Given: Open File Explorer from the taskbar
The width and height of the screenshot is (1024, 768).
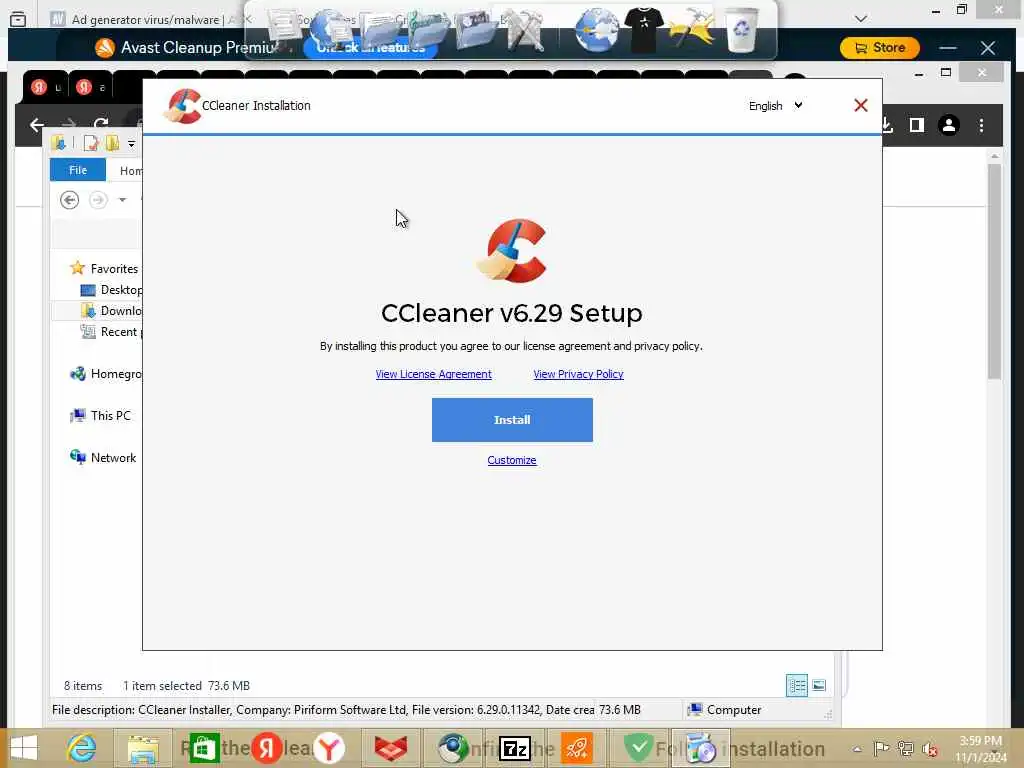Looking at the screenshot, I should (143, 749).
